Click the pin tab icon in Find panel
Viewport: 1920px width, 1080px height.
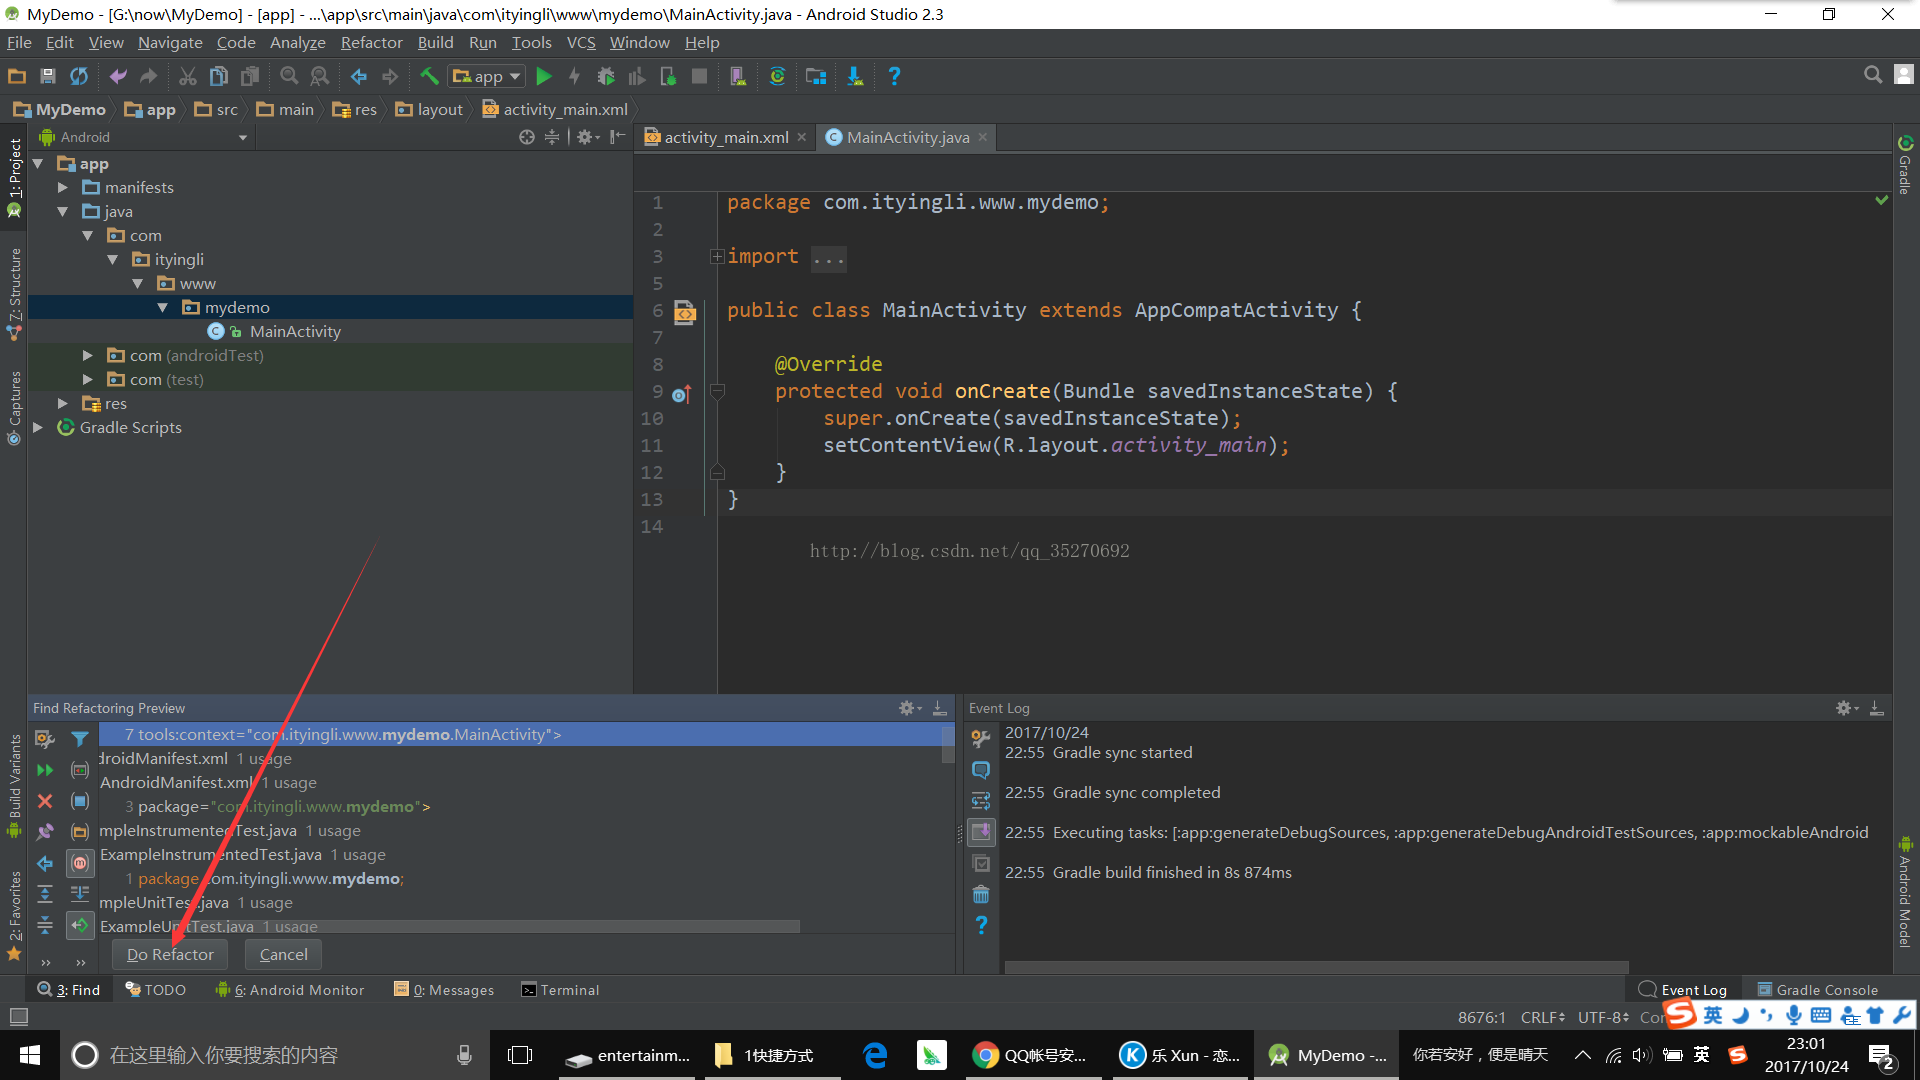tap(45, 832)
